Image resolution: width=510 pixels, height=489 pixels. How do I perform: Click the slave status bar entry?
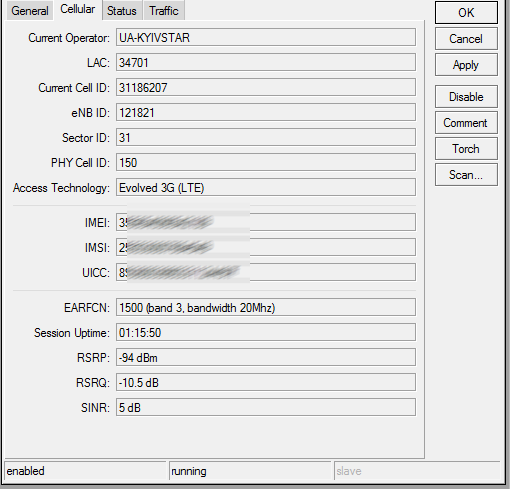(417, 471)
